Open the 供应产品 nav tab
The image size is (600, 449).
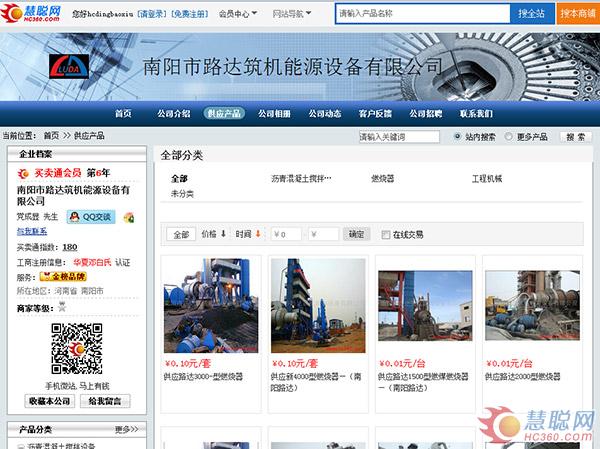point(224,113)
